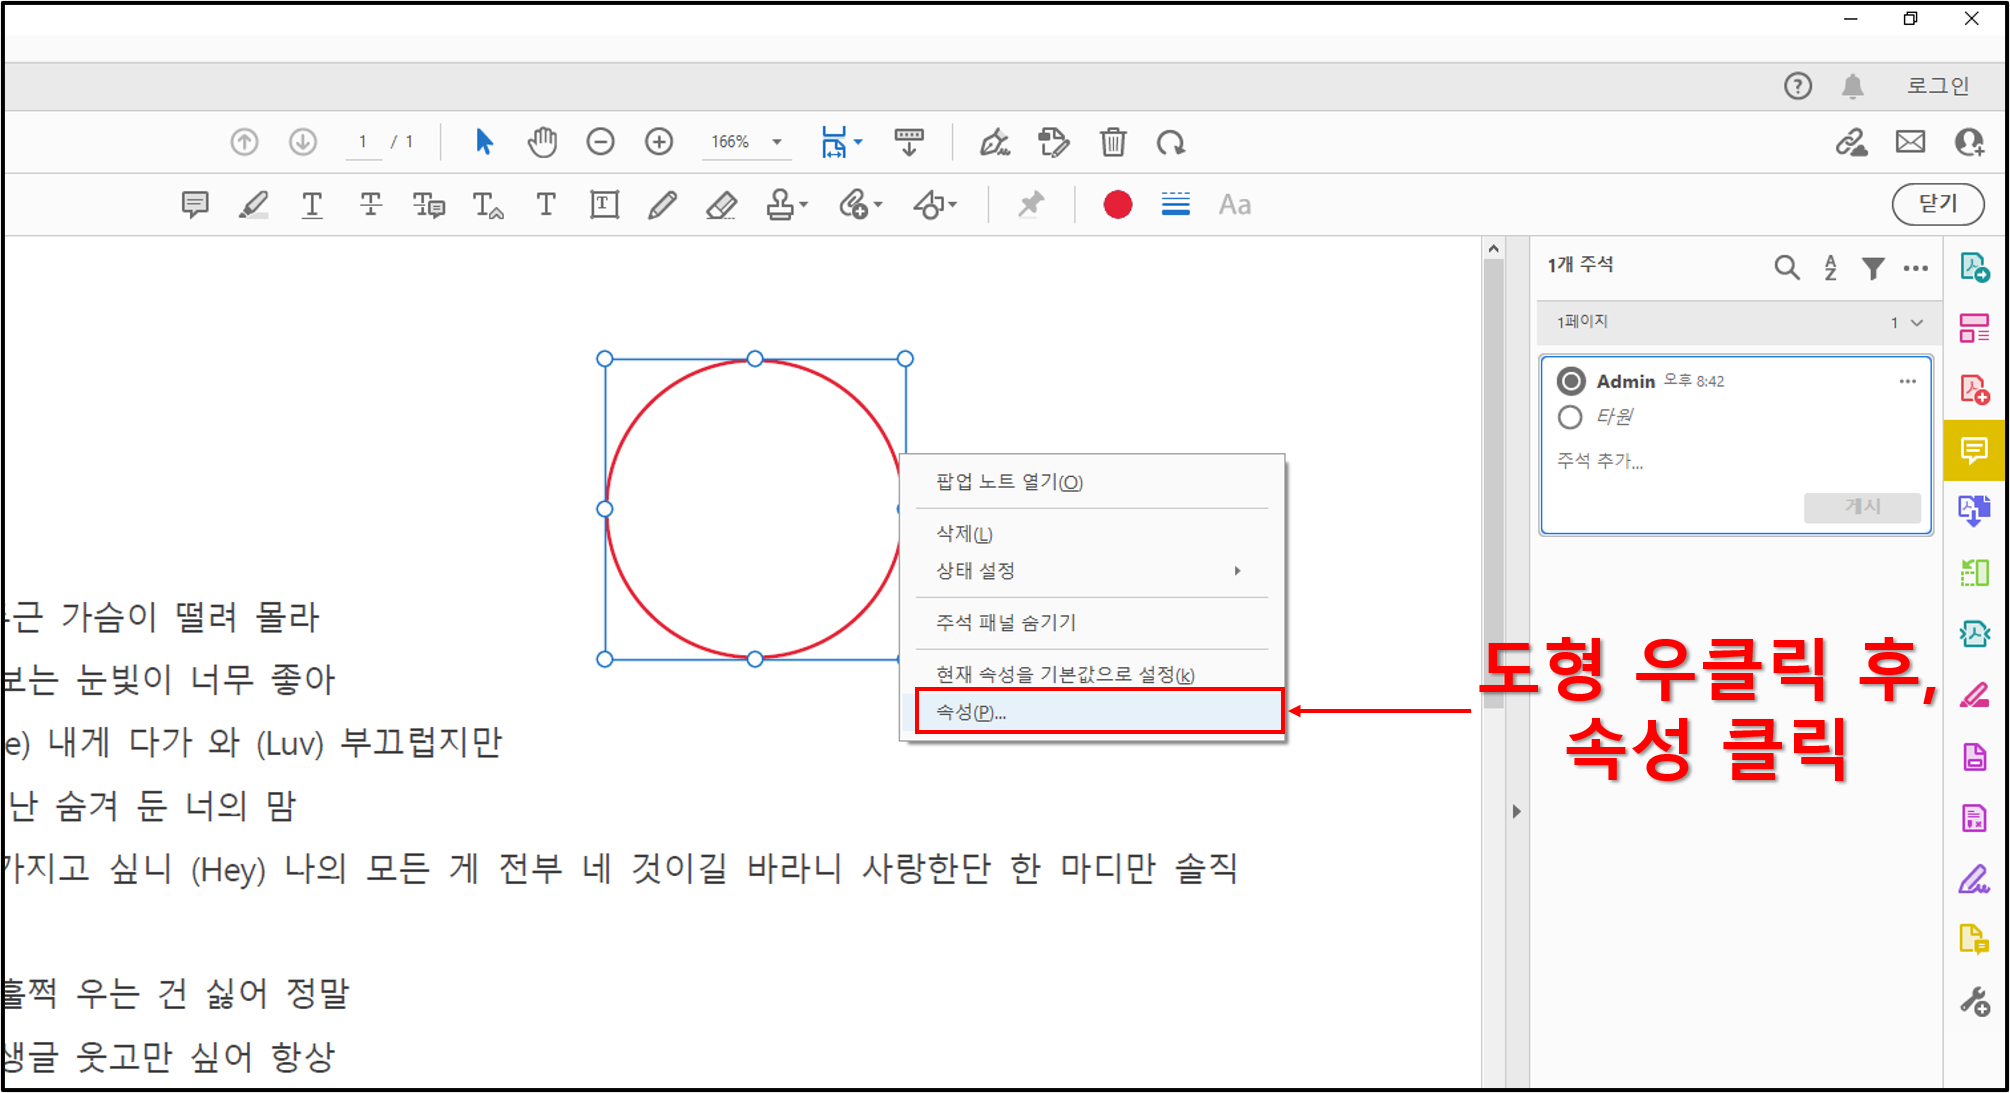Expand the 1페이지 comment group chevron
Image resolution: width=2010 pixels, height=1093 pixels.
point(1917,322)
